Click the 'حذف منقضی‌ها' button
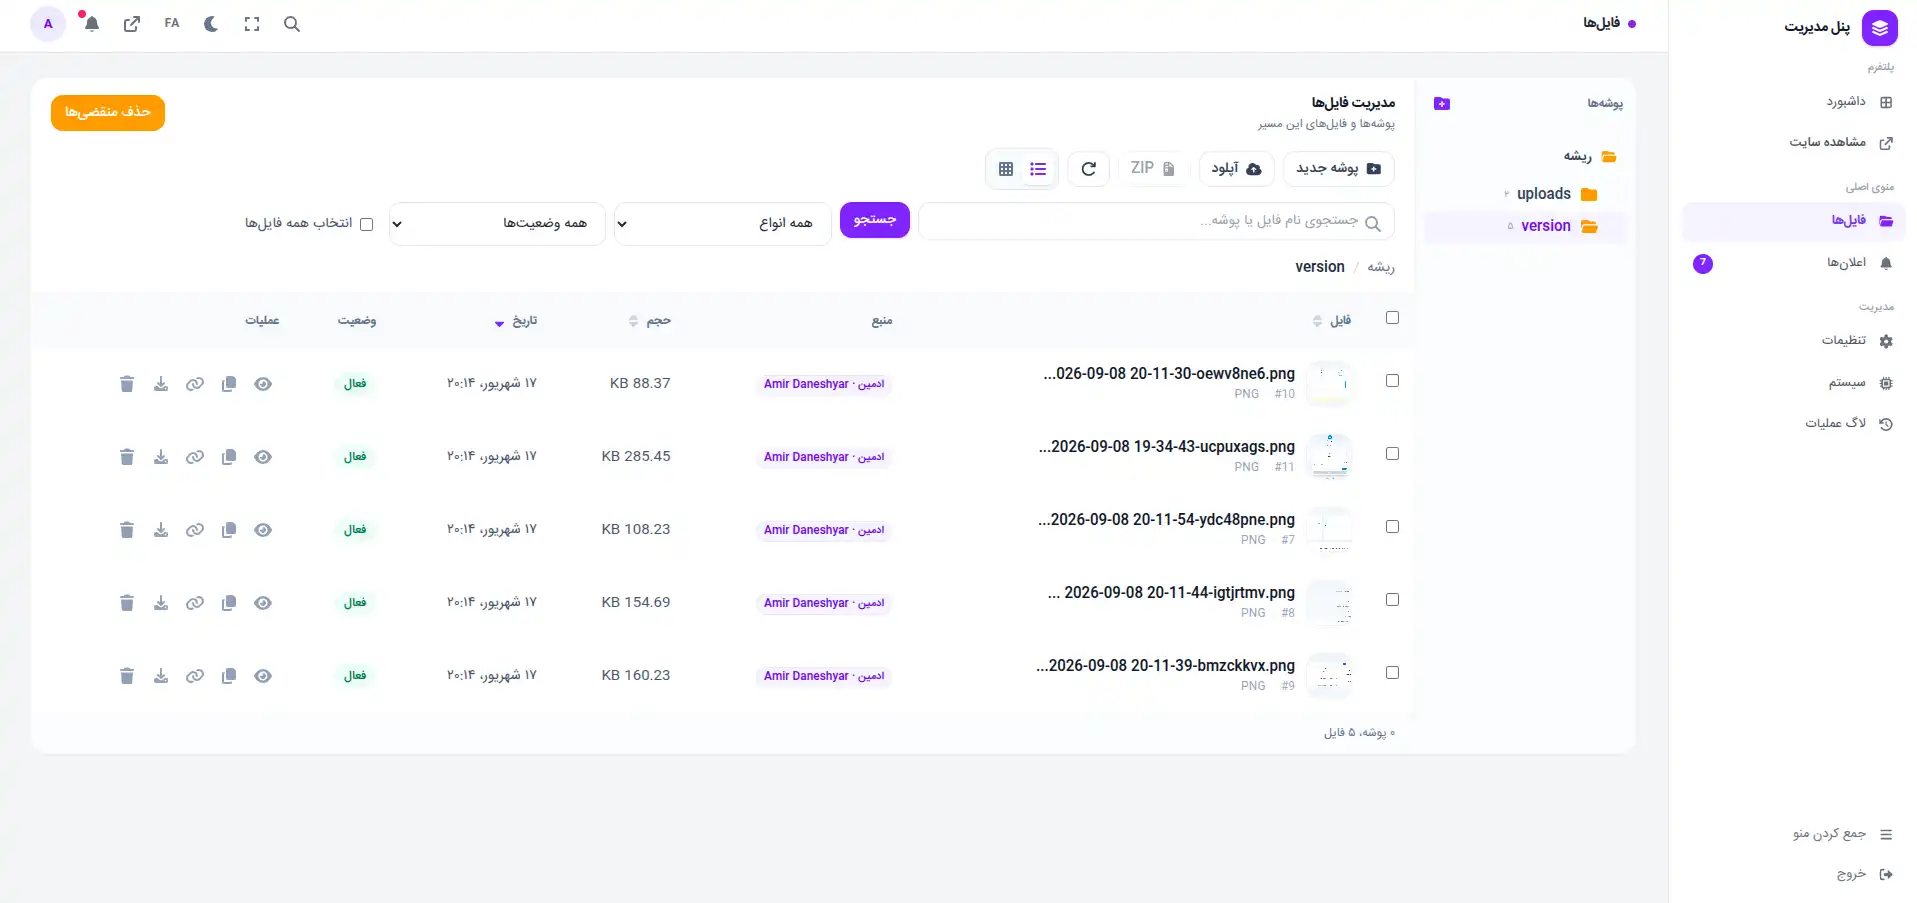 (x=108, y=113)
